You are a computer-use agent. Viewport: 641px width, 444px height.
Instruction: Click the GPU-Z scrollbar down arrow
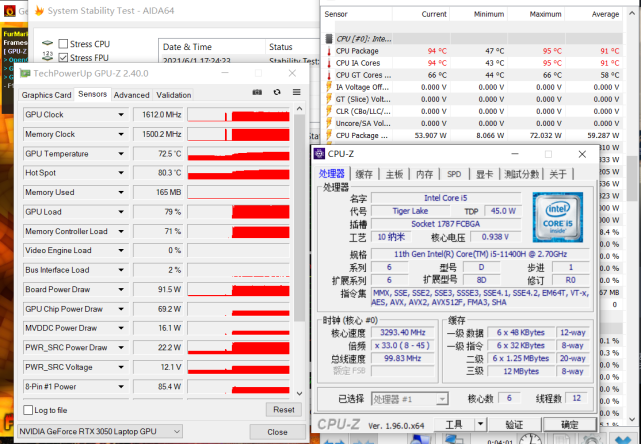300,393
